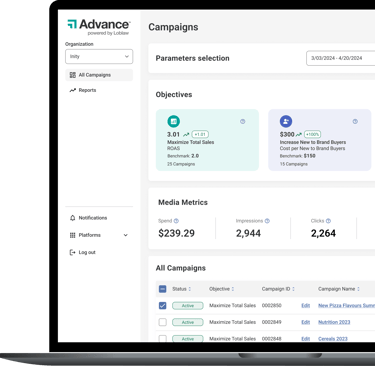Open the Organization dropdown showing Inity
Screen dimensions: 375x366
click(99, 56)
